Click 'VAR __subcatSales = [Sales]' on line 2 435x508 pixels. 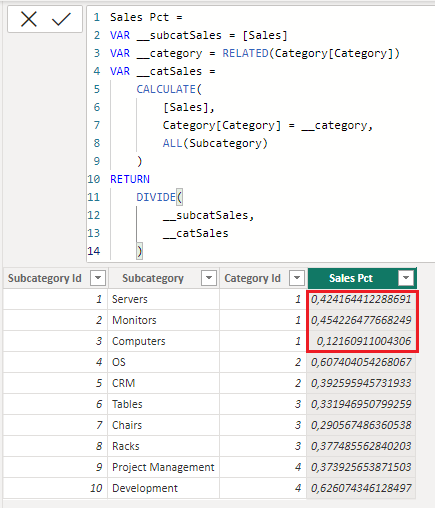(x=199, y=35)
